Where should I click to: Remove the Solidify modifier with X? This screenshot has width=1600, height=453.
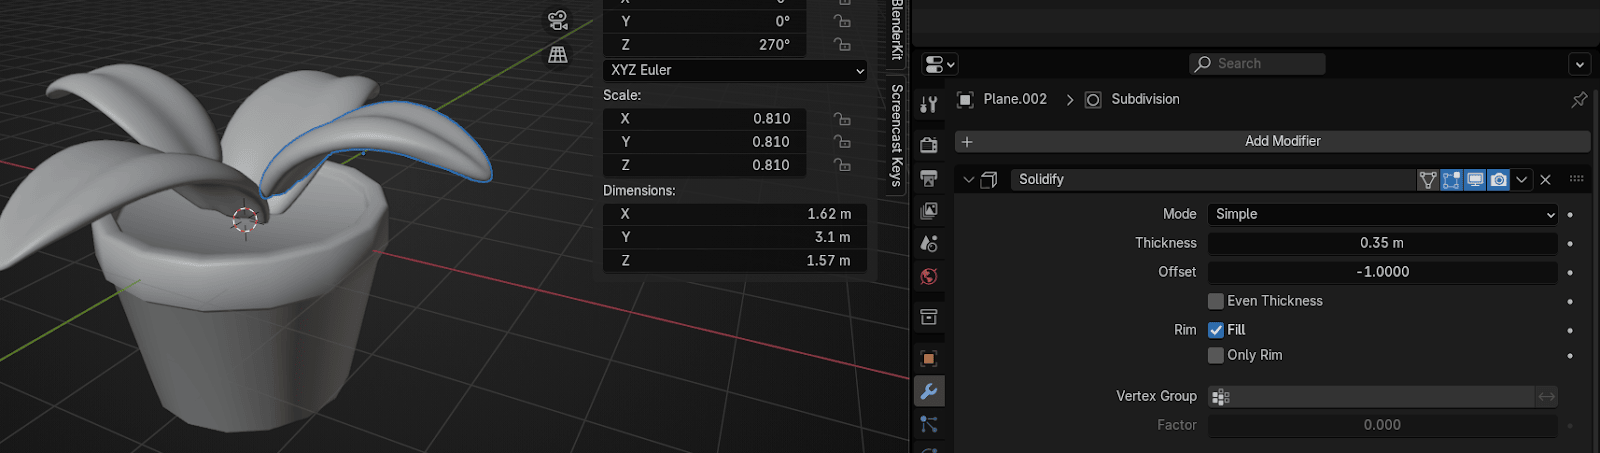[x=1546, y=180]
